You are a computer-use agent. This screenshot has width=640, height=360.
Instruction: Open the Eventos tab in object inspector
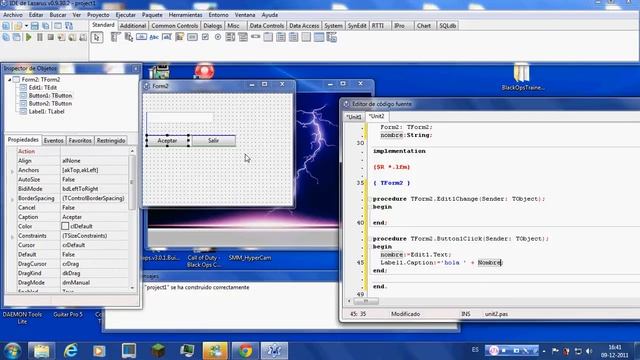click(53, 140)
